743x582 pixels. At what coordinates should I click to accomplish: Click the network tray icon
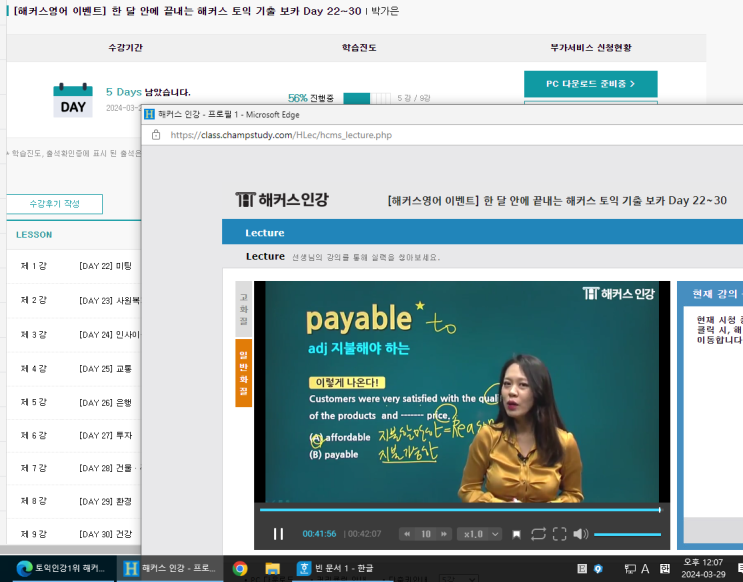(630, 569)
